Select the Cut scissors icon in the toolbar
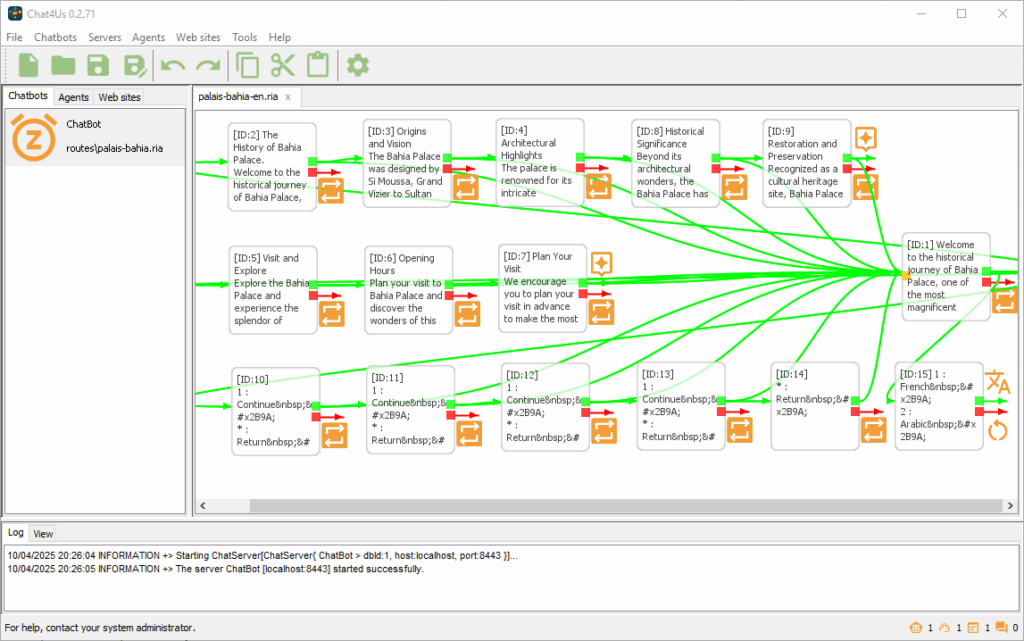This screenshot has width=1024, height=641. 283,64
